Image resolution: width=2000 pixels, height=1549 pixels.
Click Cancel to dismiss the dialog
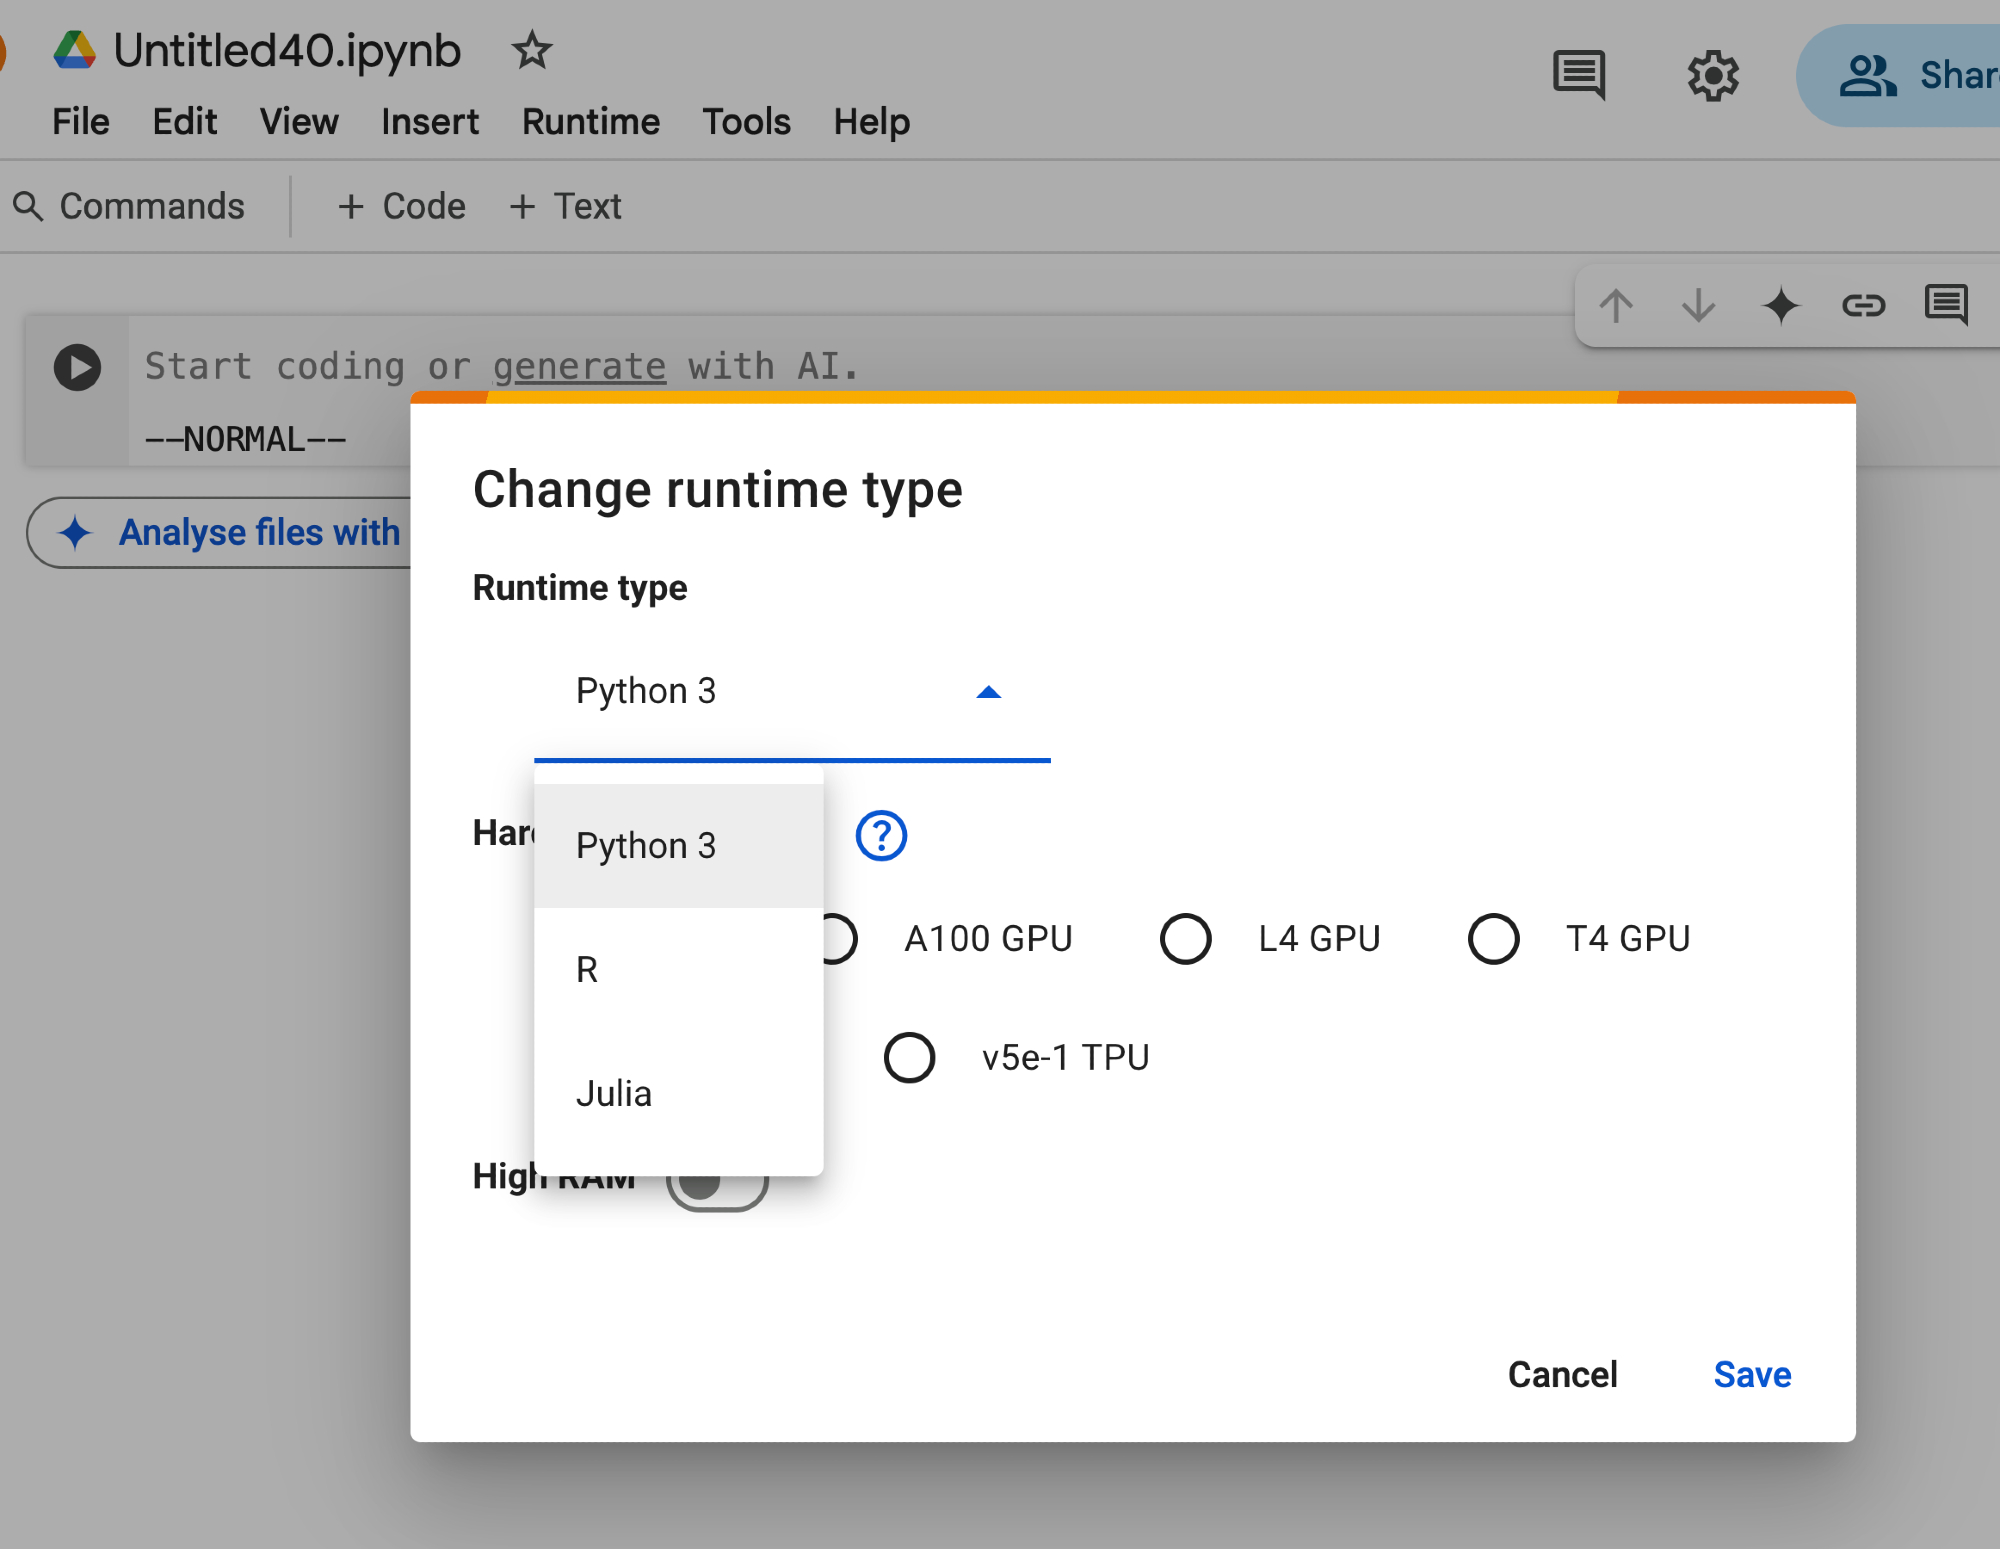(x=1562, y=1374)
